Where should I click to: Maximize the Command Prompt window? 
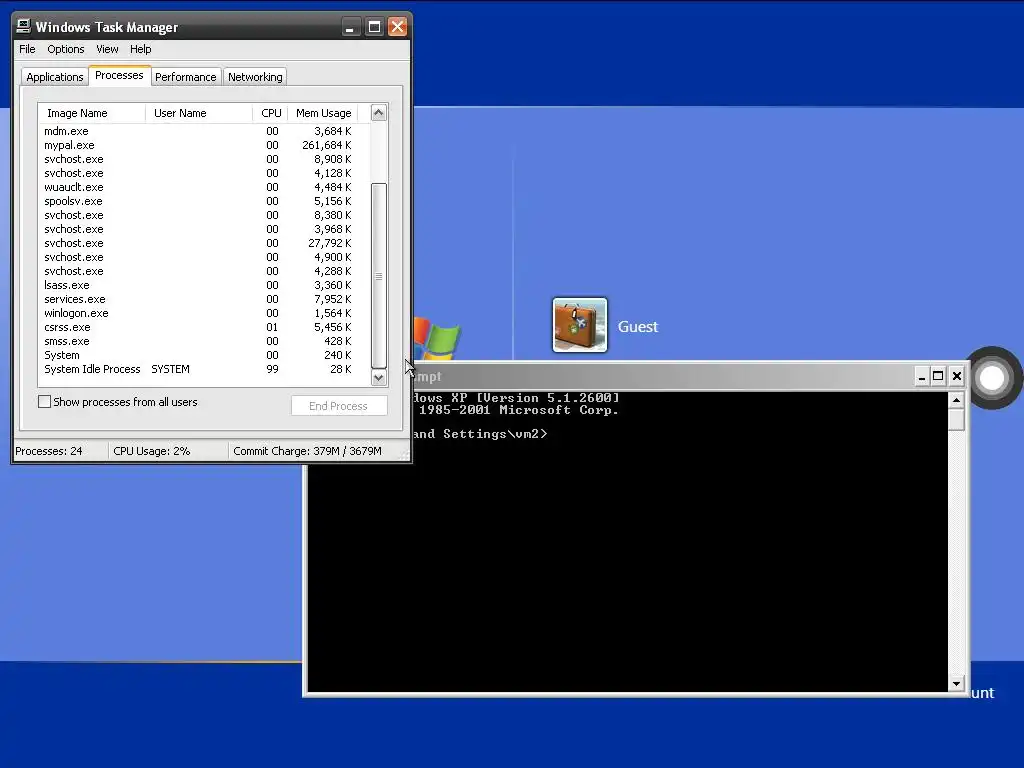(x=938, y=376)
